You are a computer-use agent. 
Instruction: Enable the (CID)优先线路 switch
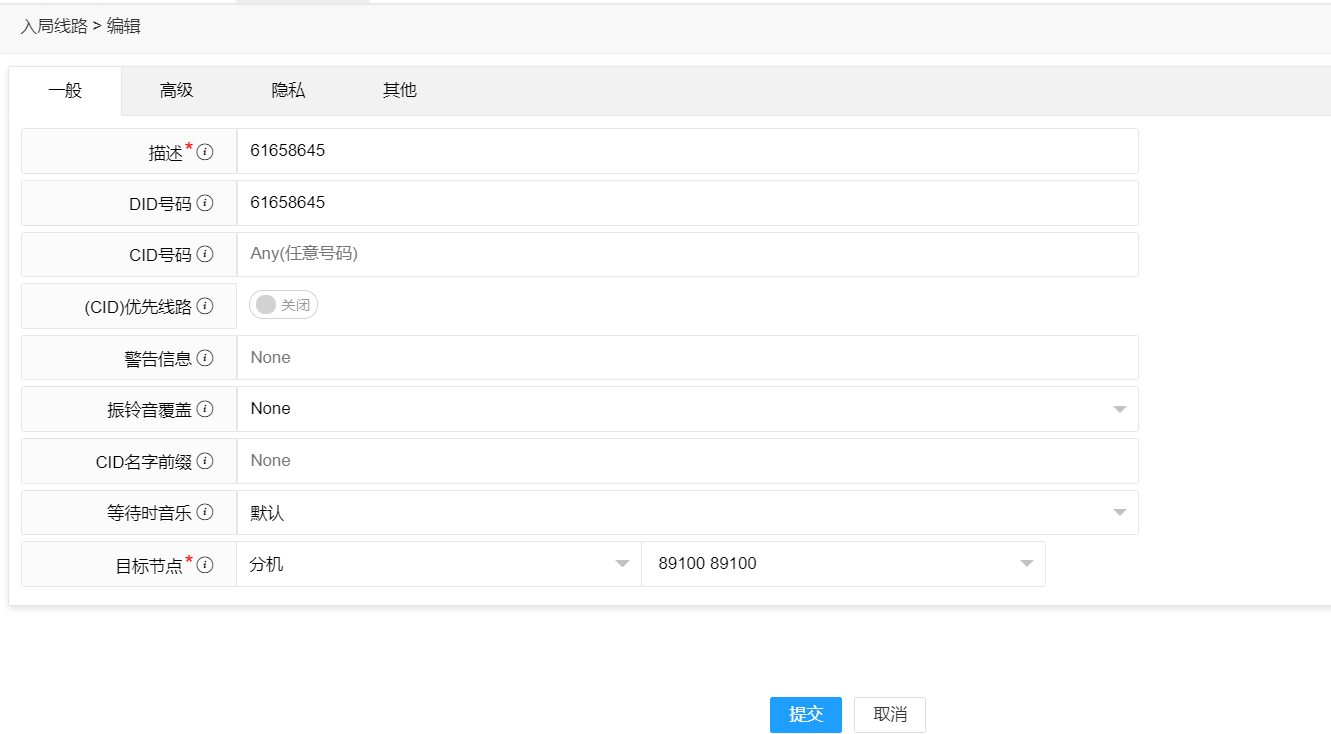click(x=283, y=305)
